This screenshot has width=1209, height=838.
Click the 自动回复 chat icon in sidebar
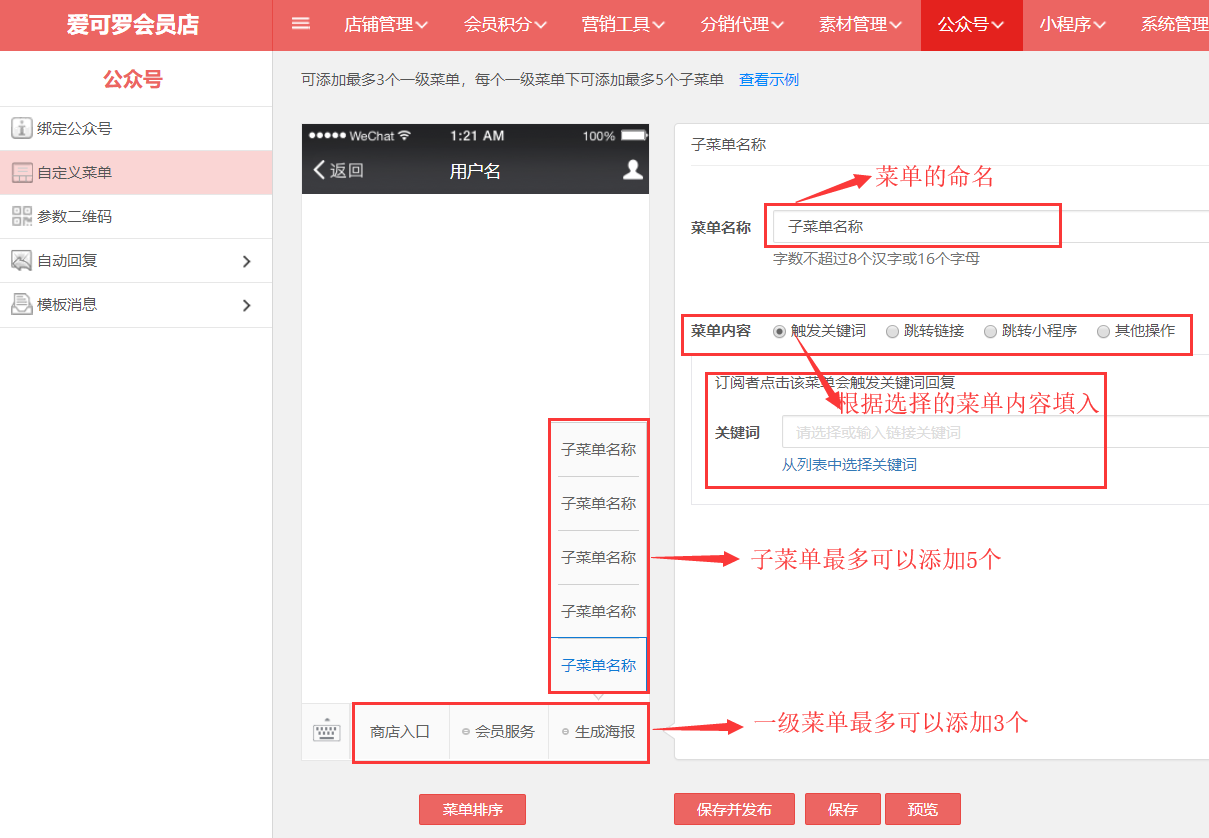click(x=21, y=261)
